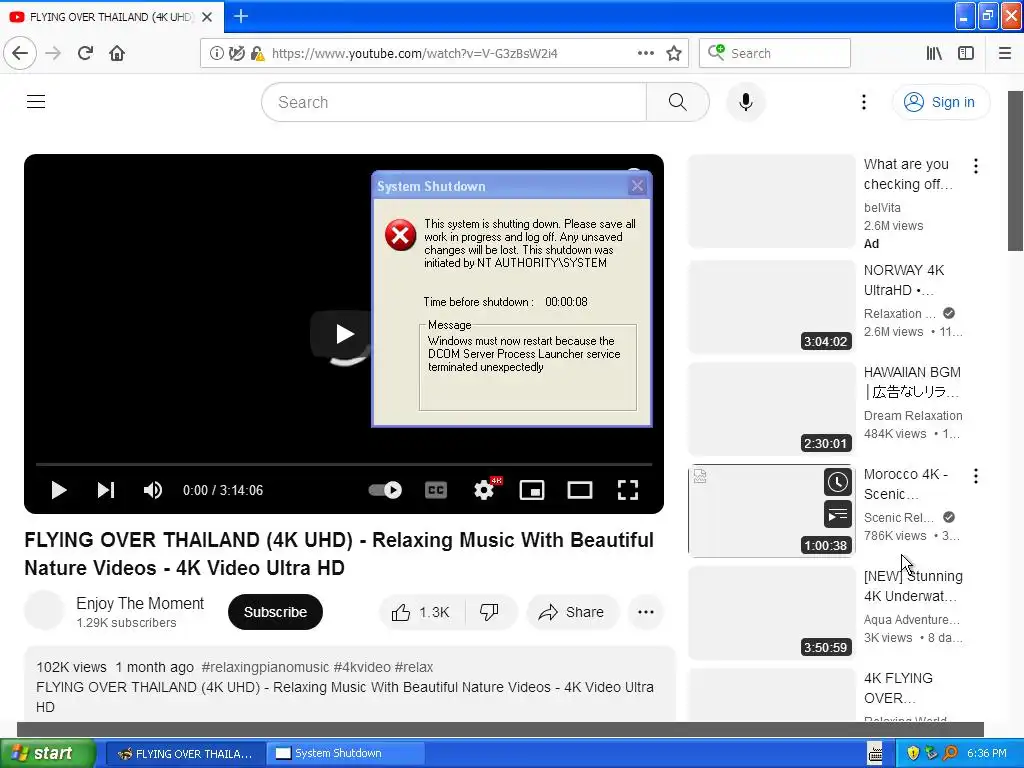Mute the video with the speaker icon

point(152,490)
